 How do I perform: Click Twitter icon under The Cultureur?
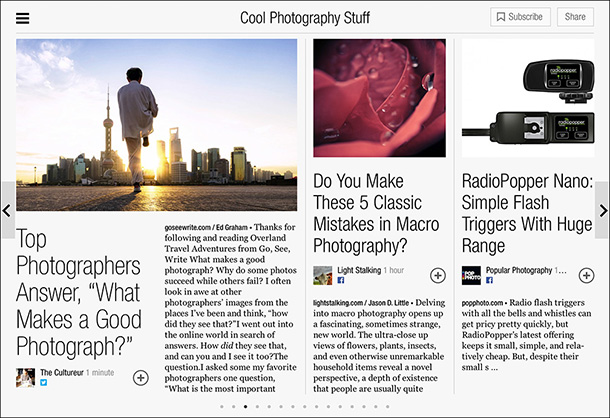[x=44, y=383]
